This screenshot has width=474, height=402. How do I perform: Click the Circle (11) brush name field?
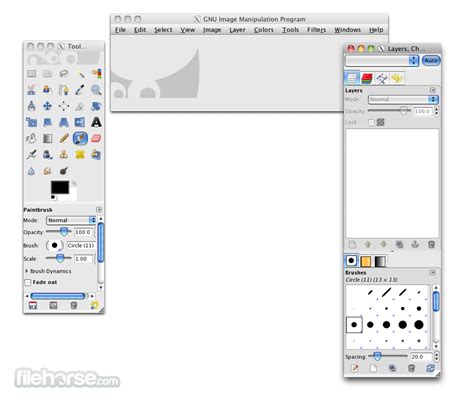pyautogui.click(x=81, y=245)
